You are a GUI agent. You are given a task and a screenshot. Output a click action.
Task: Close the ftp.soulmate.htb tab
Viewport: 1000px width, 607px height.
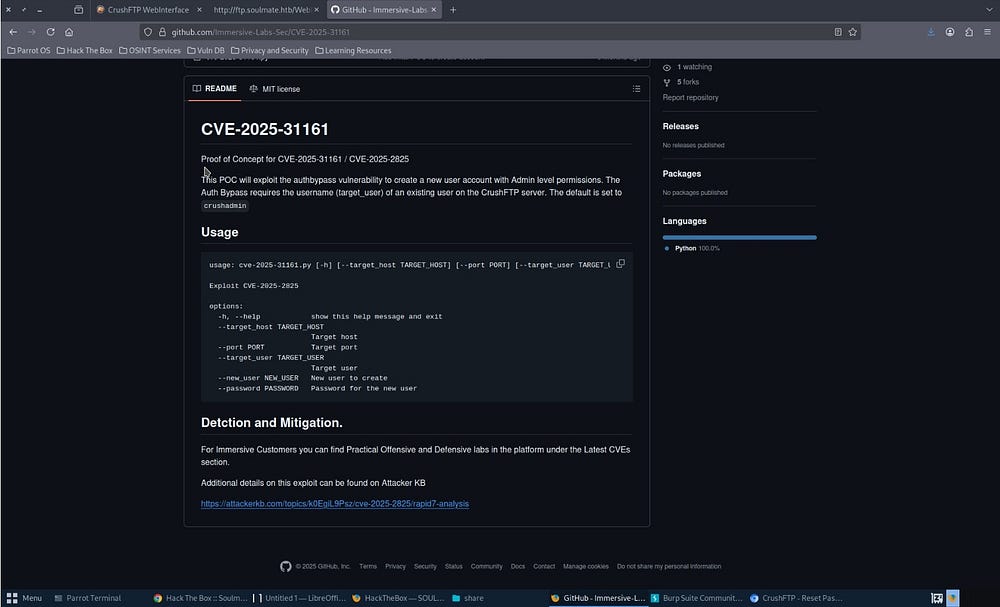point(316,10)
